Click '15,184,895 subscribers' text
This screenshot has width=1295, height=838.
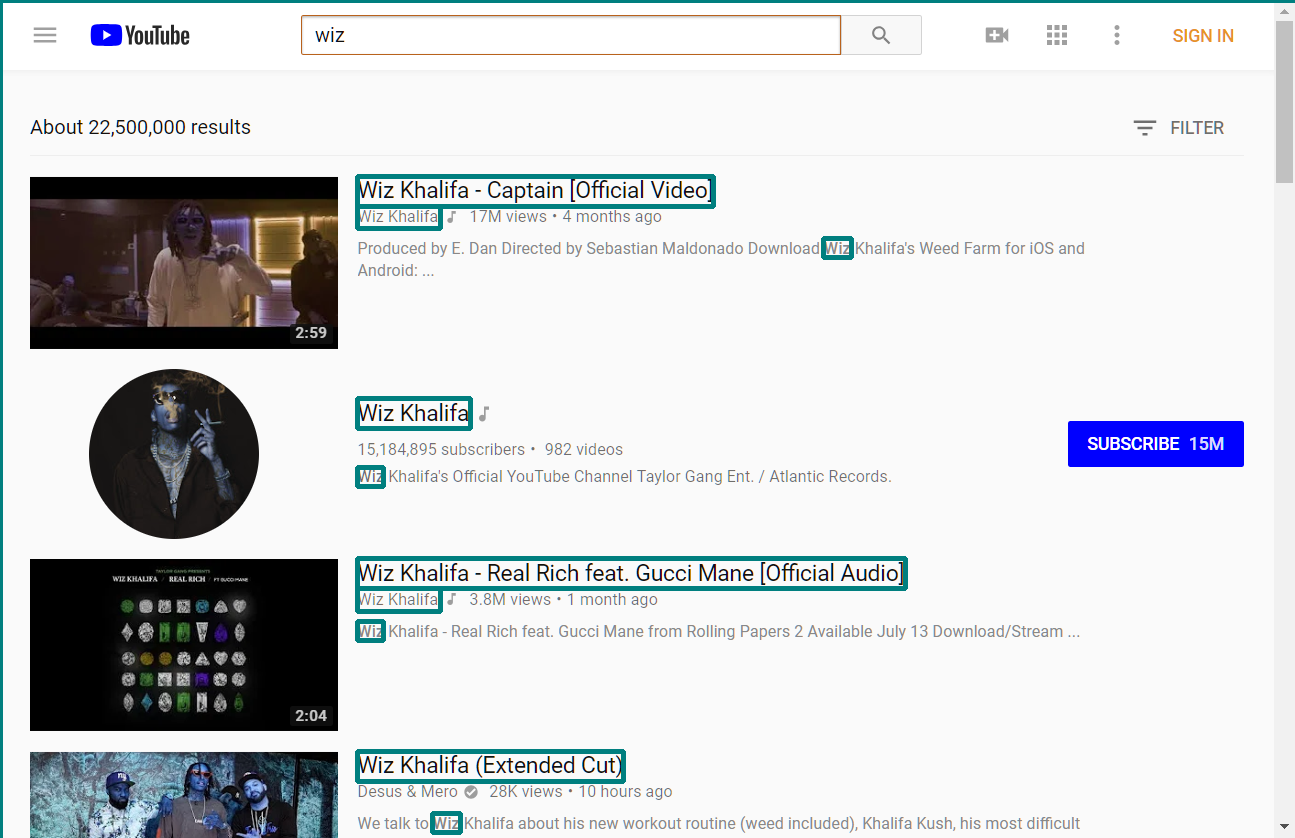[x=441, y=450]
